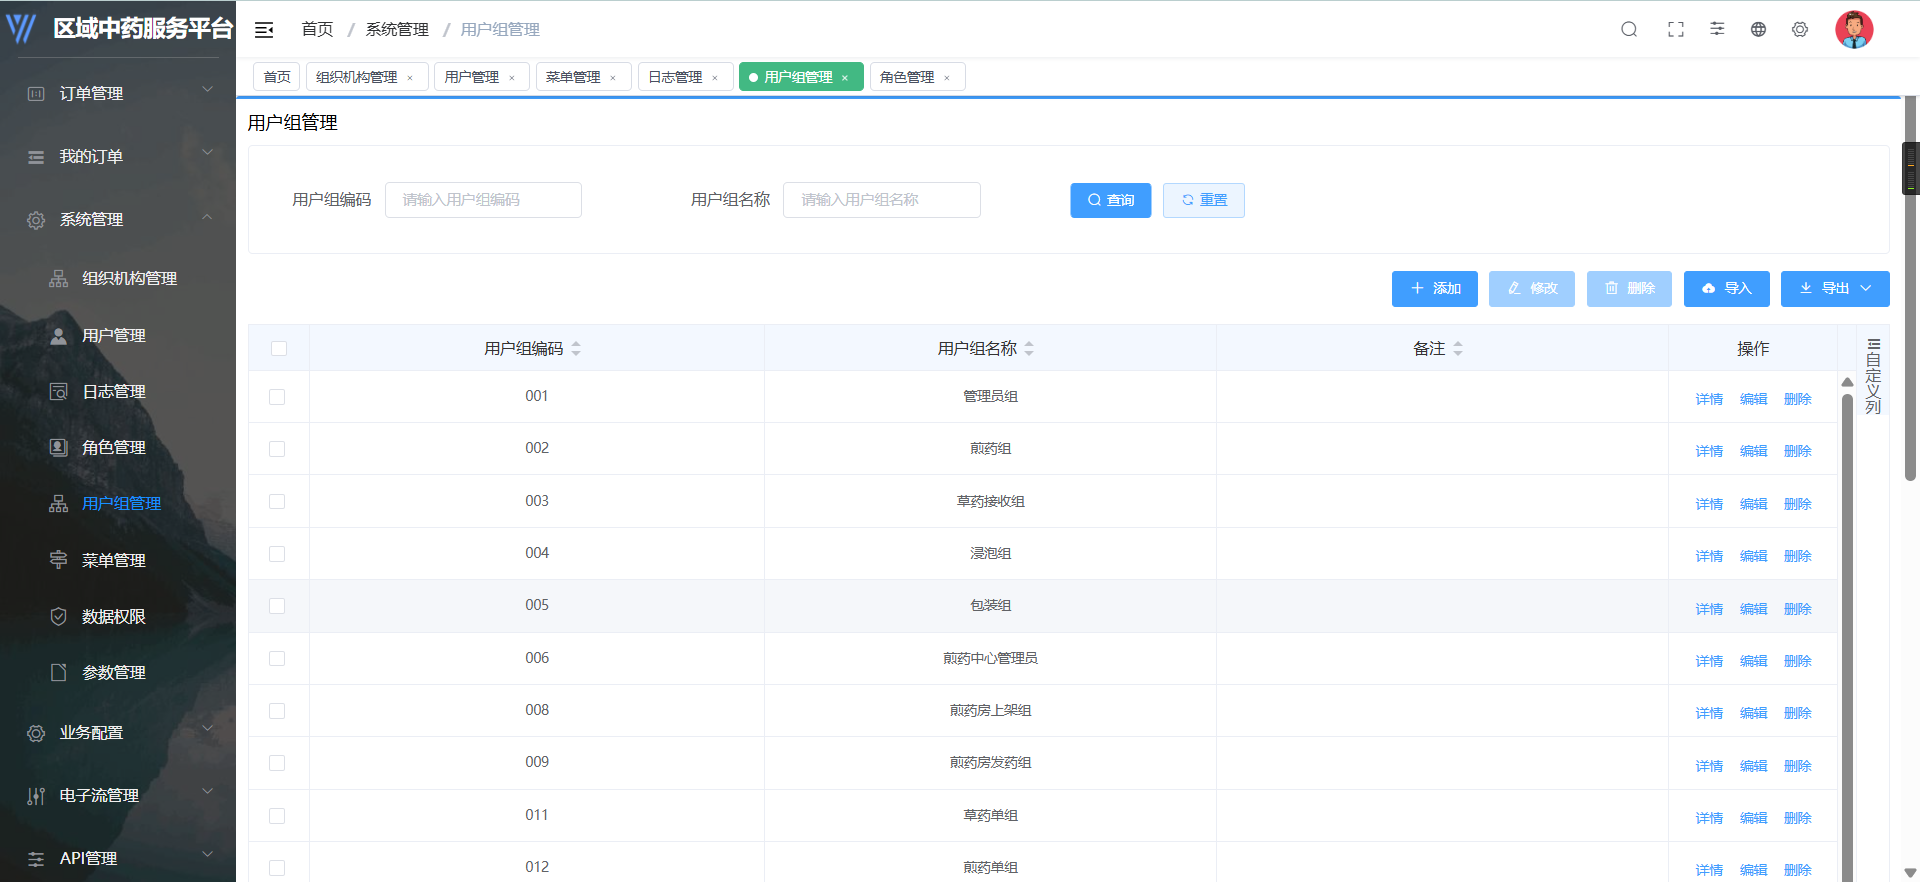This screenshot has height=882, width=1920.
Task: Click the 系统管理 gear icon in sidebar
Action: tap(36, 220)
